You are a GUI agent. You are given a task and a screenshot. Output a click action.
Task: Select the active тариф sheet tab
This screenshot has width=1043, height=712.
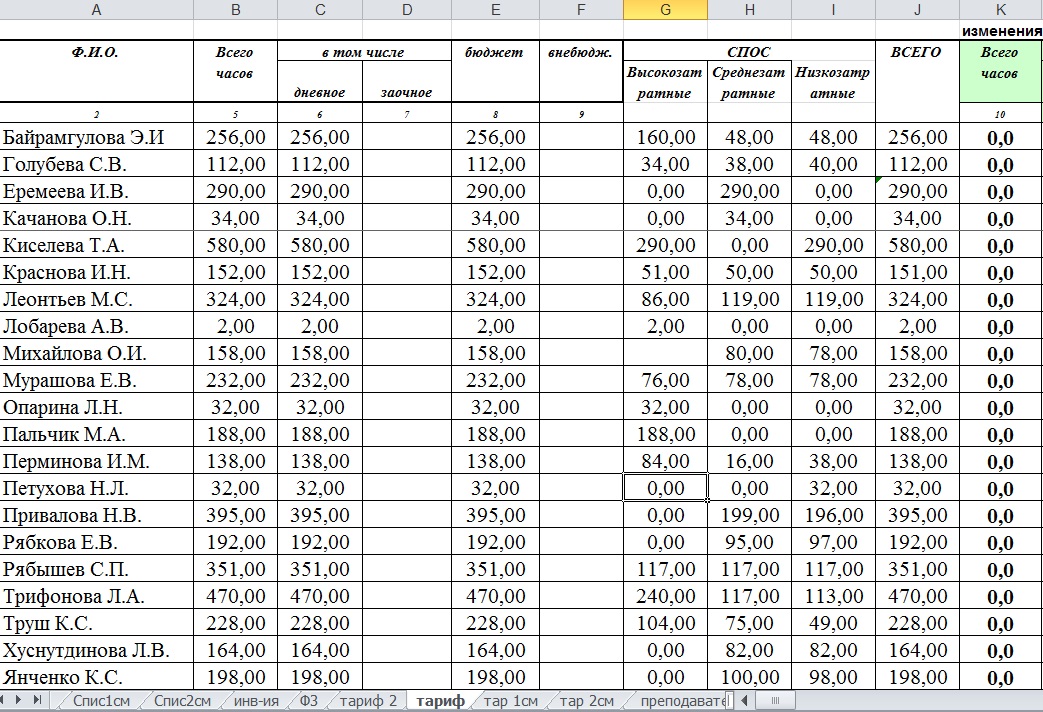click(x=440, y=701)
